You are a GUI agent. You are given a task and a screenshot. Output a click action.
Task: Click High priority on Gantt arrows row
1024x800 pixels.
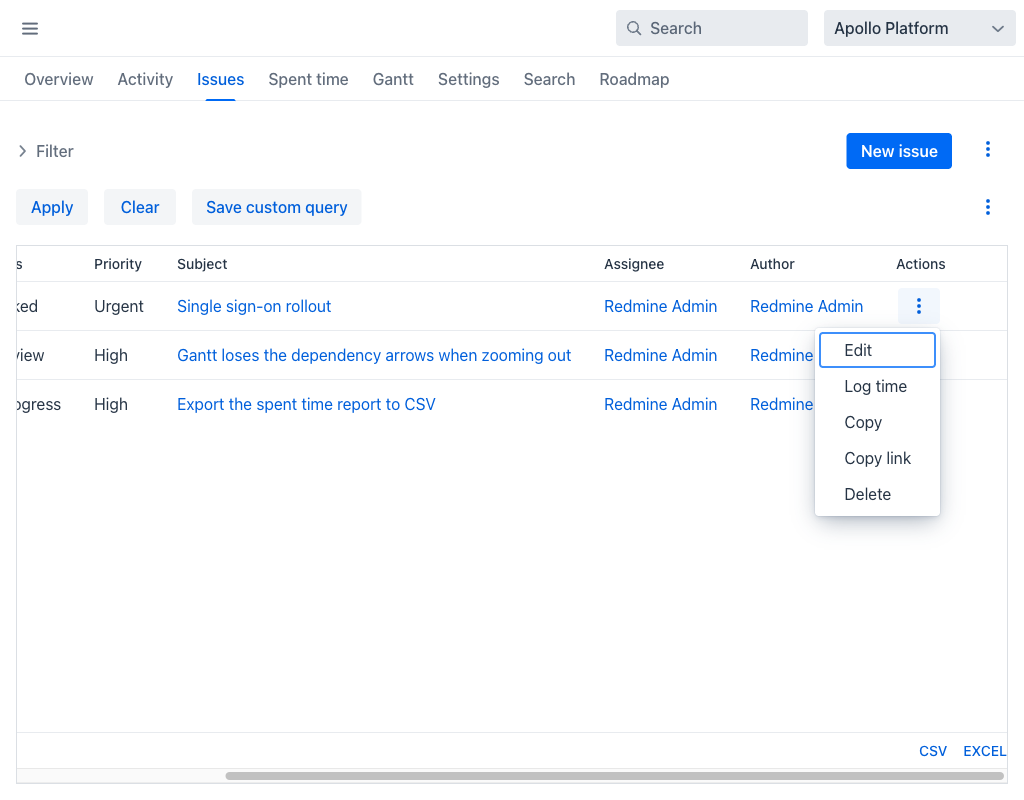pos(110,355)
